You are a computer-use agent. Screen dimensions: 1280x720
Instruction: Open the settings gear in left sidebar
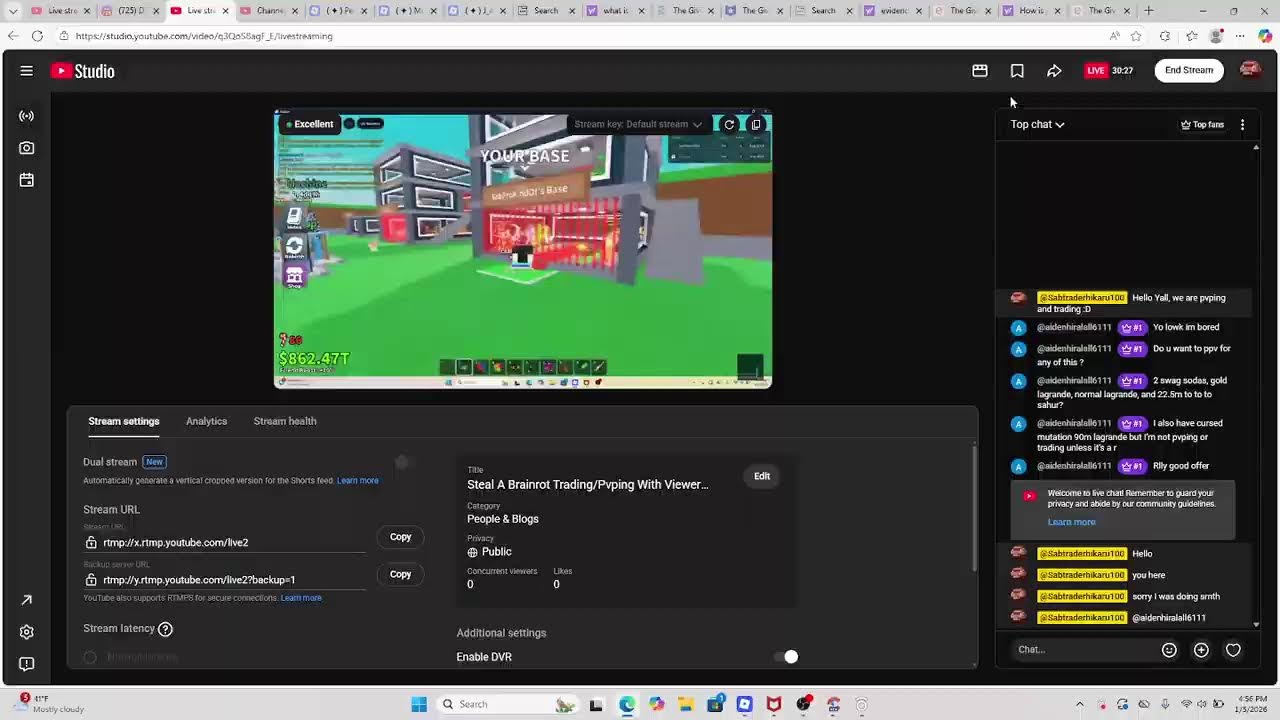click(27, 632)
